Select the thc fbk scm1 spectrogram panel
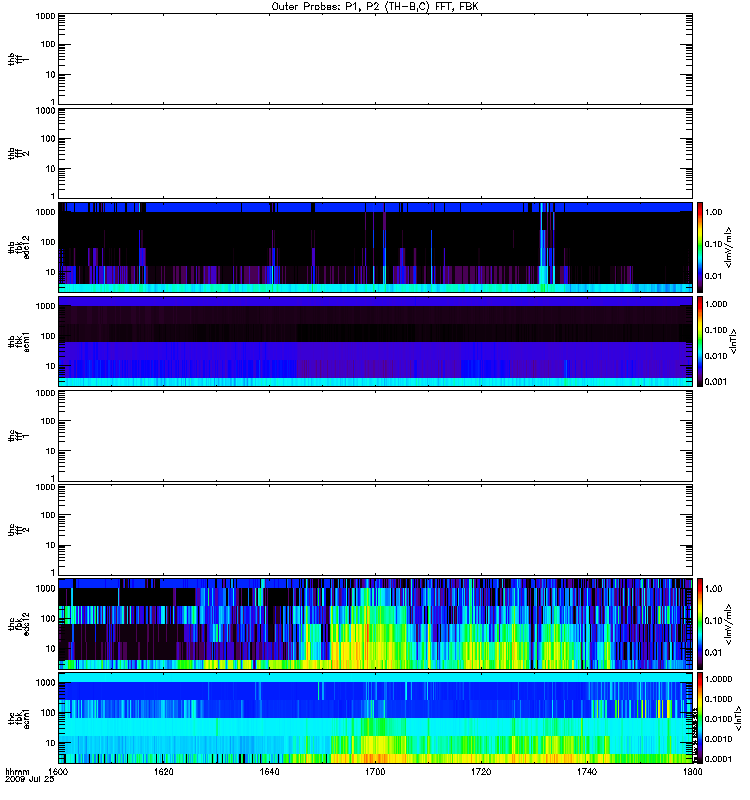 pyautogui.click(x=375, y=718)
